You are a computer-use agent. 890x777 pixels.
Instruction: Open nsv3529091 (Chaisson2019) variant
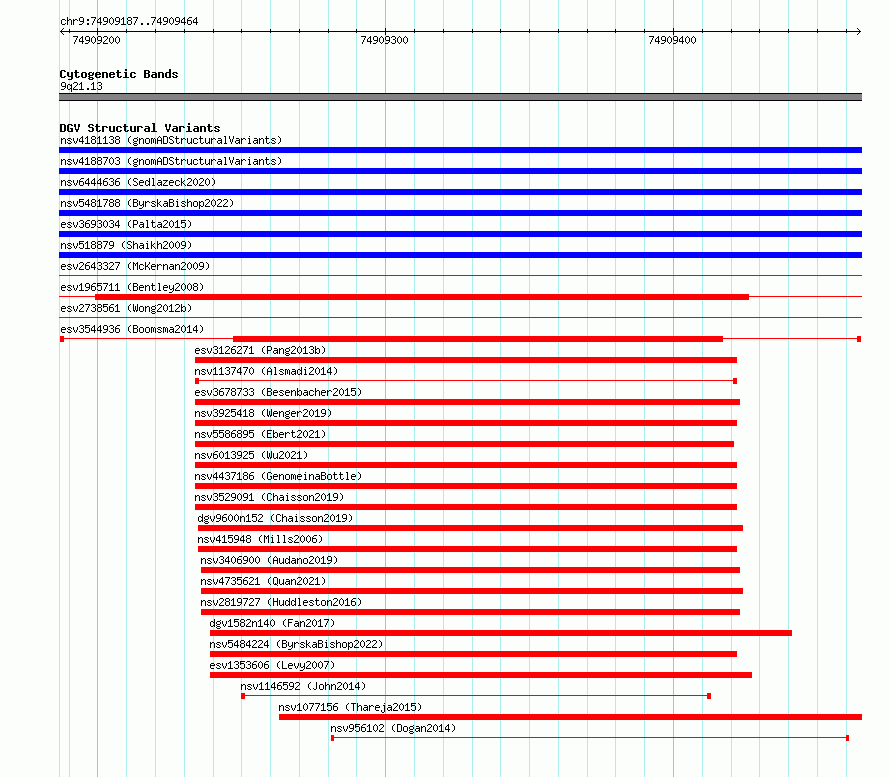point(269,497)
